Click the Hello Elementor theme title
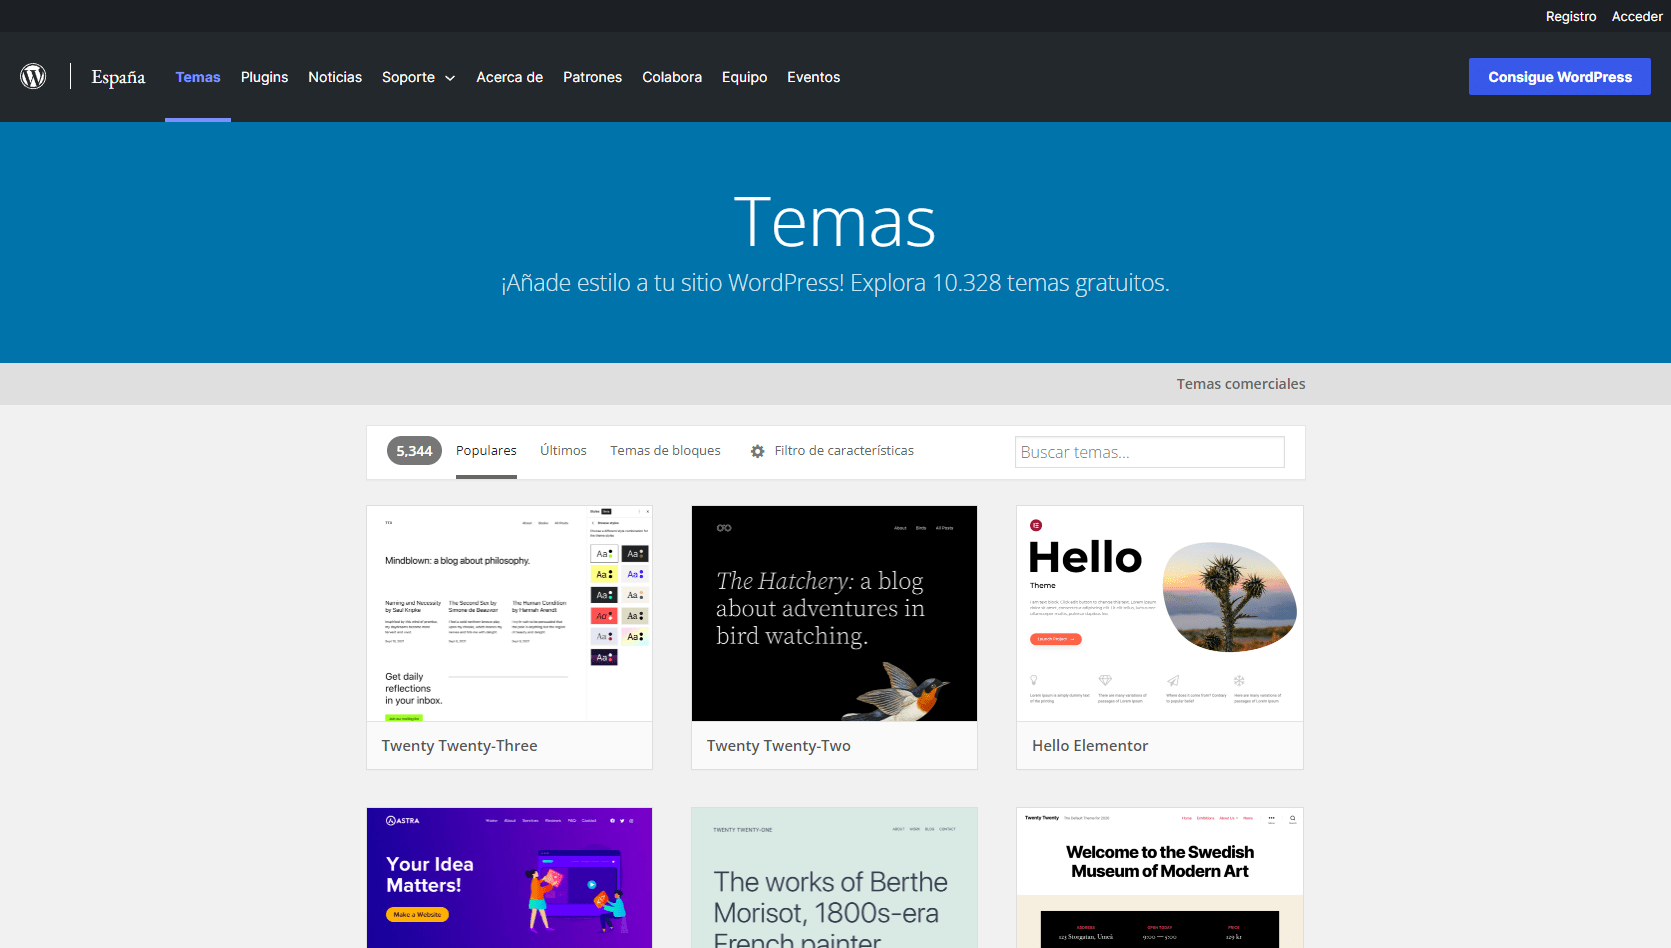The width and height of the screenshot is (1671, 948). click(x=1089, y=746)
